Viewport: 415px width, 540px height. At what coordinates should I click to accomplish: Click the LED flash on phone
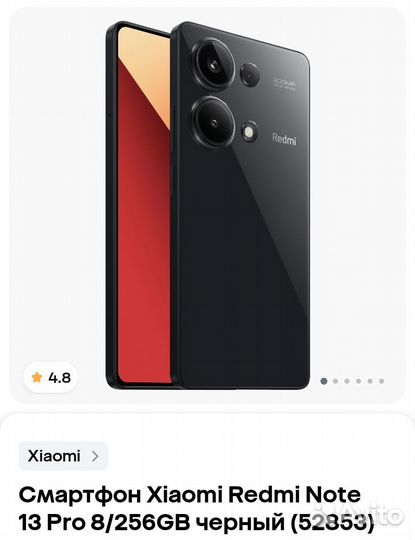(249, 132)
